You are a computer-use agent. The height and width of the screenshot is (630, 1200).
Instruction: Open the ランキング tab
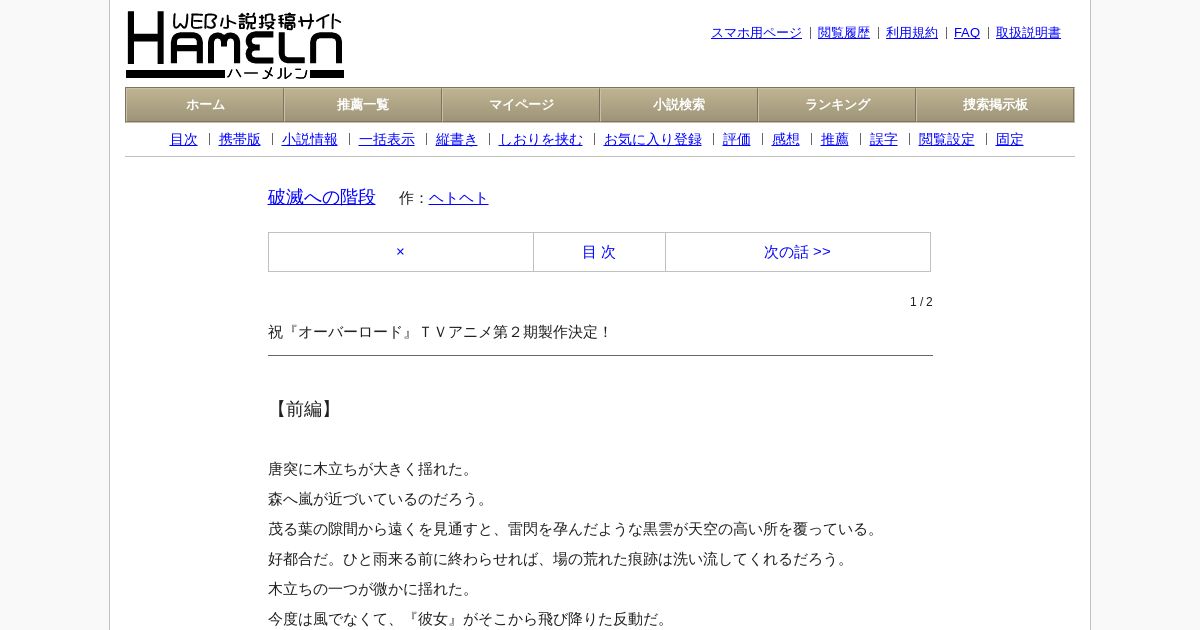[837, 105]
